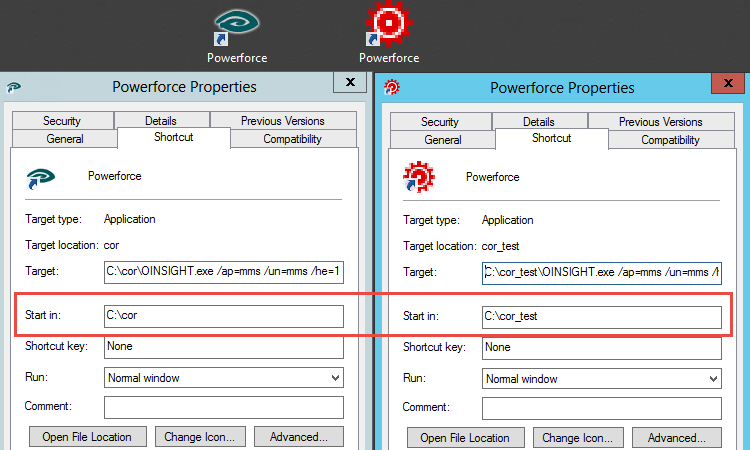Close the right Powerforce Properties window
Viewport: 750px width, 450px height.
click(728, 83)
